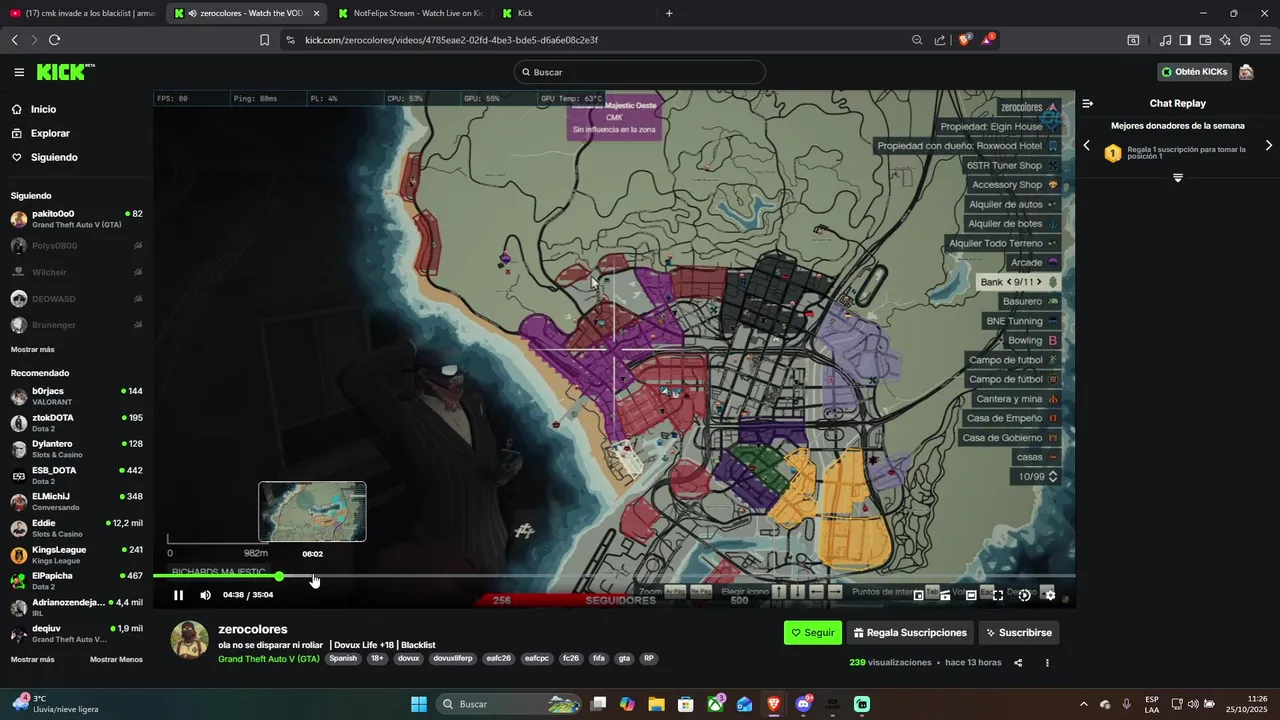
Task: Toggle theater mode in the player
Action: (971, 595)
